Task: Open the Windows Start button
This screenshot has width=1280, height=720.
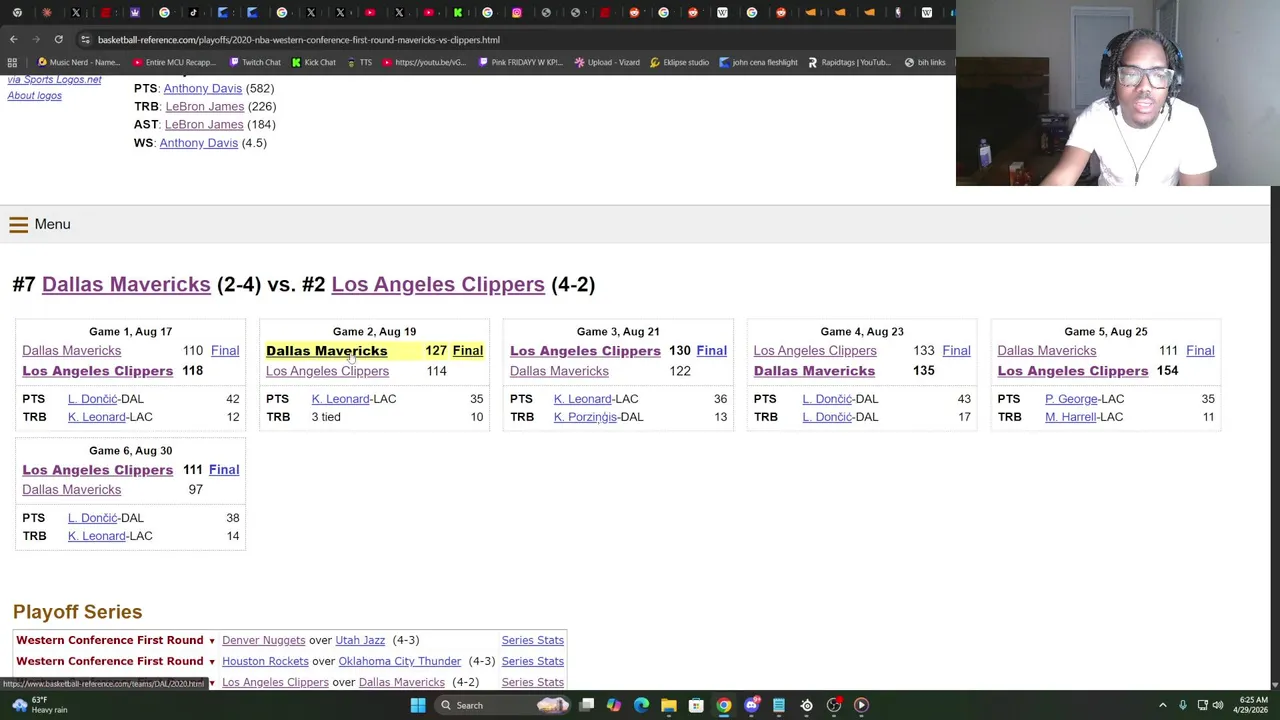Action: pos(418,705)
